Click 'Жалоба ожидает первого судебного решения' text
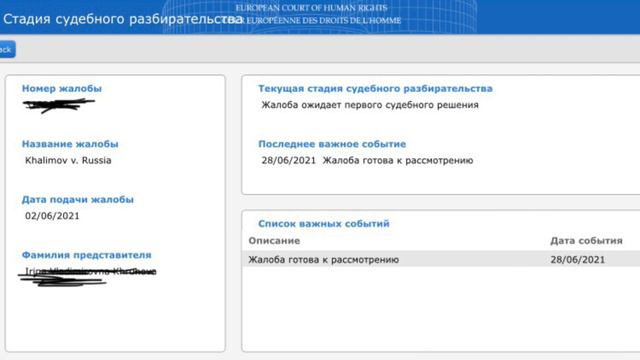Viewport: 640px width, 360px height. point(370,105)
